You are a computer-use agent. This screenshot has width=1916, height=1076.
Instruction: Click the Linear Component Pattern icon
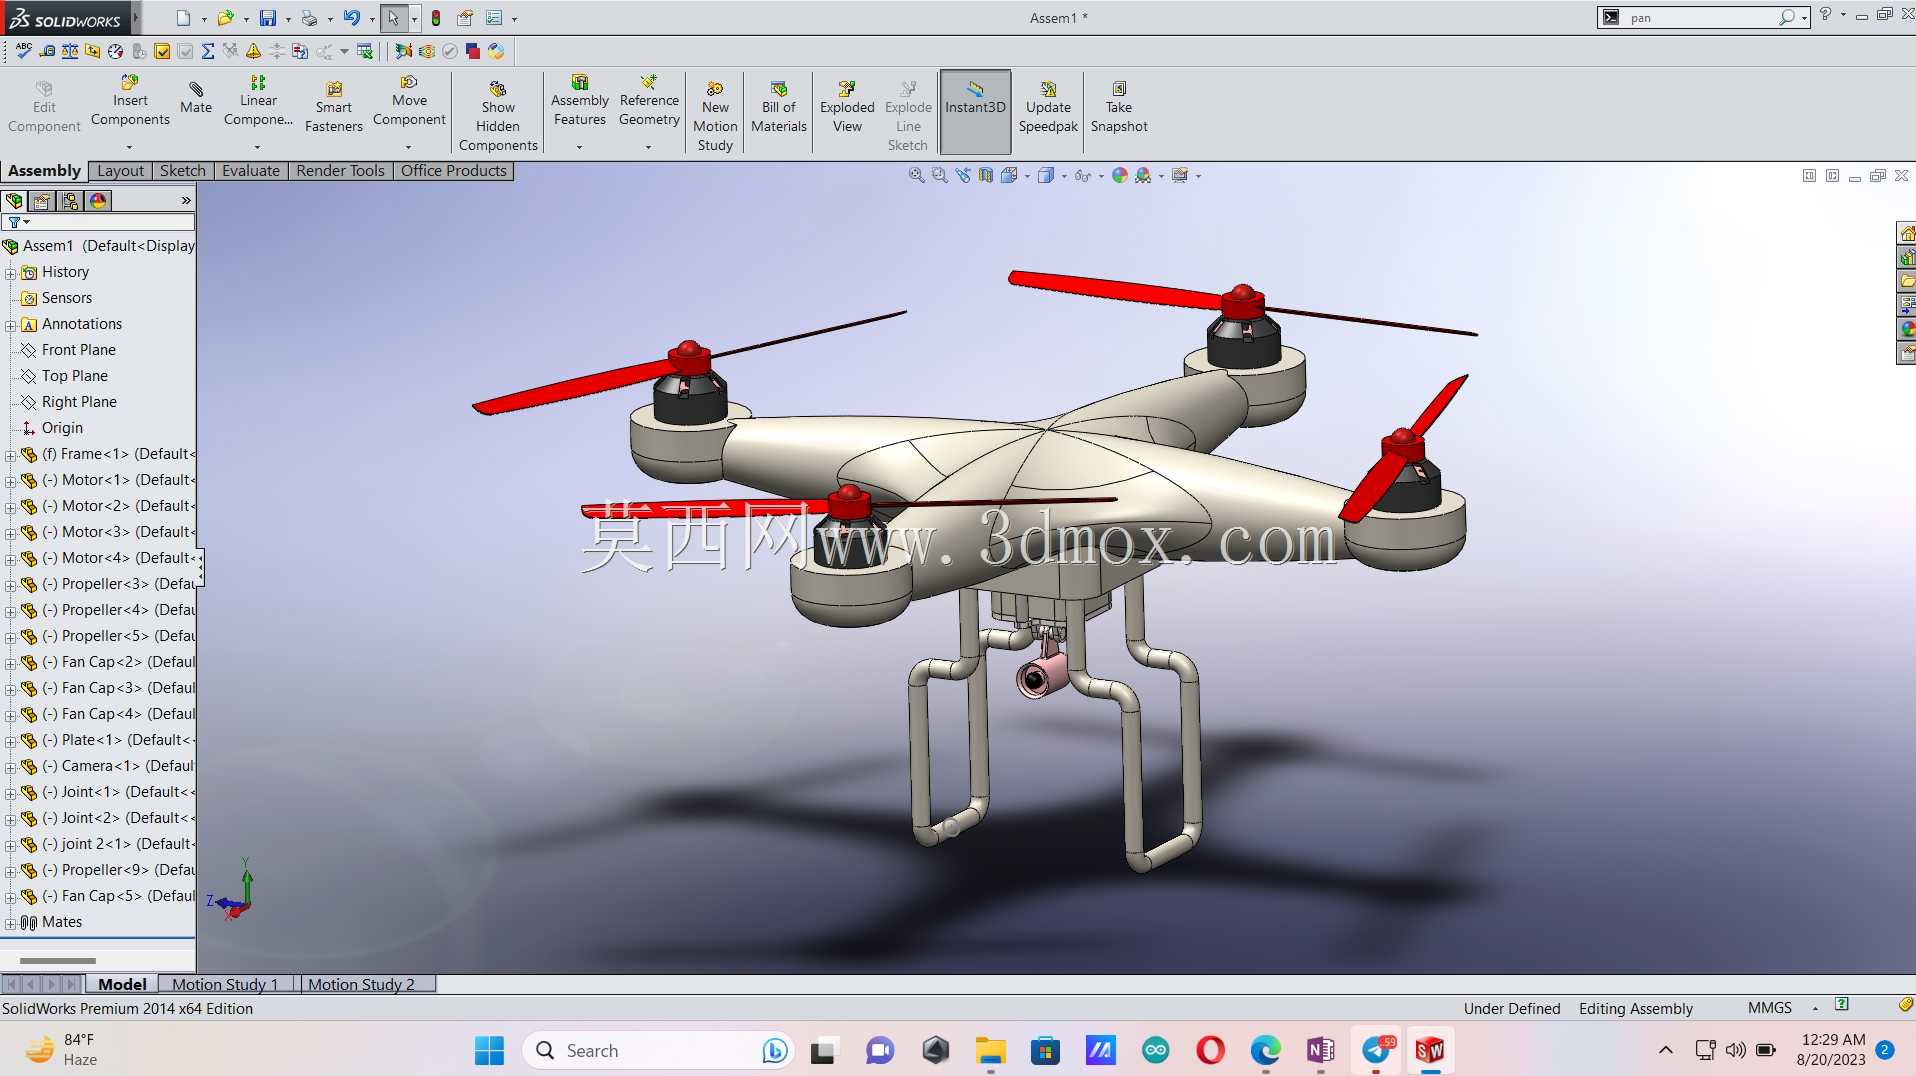click(x=258, y=82)
